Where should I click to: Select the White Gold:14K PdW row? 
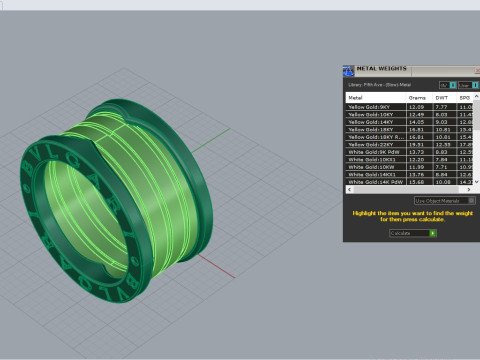pyautogui.click(x=409, y=182)
